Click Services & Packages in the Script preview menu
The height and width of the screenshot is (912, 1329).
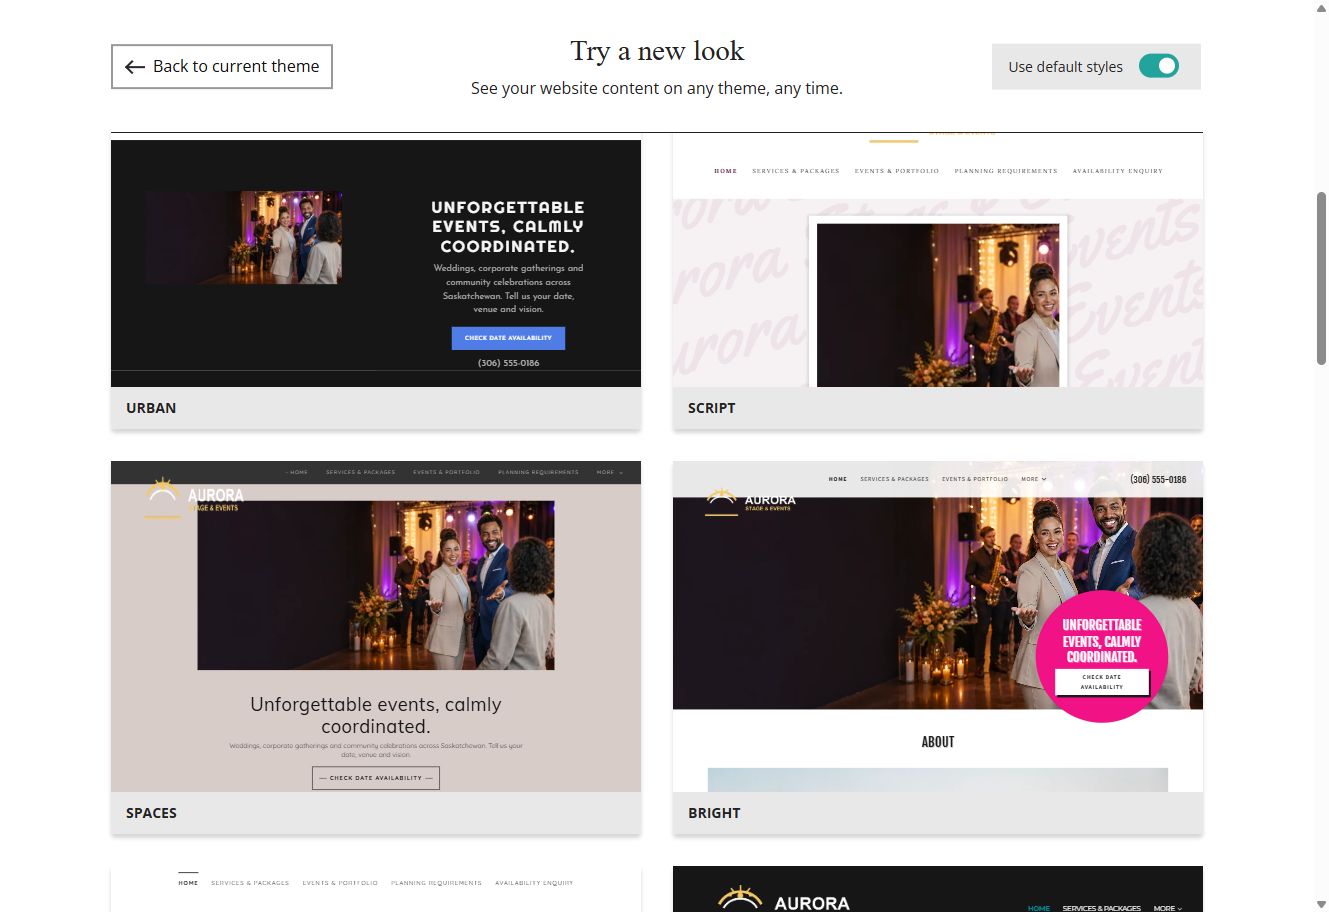pyautogui.click(x=796, y=171)
